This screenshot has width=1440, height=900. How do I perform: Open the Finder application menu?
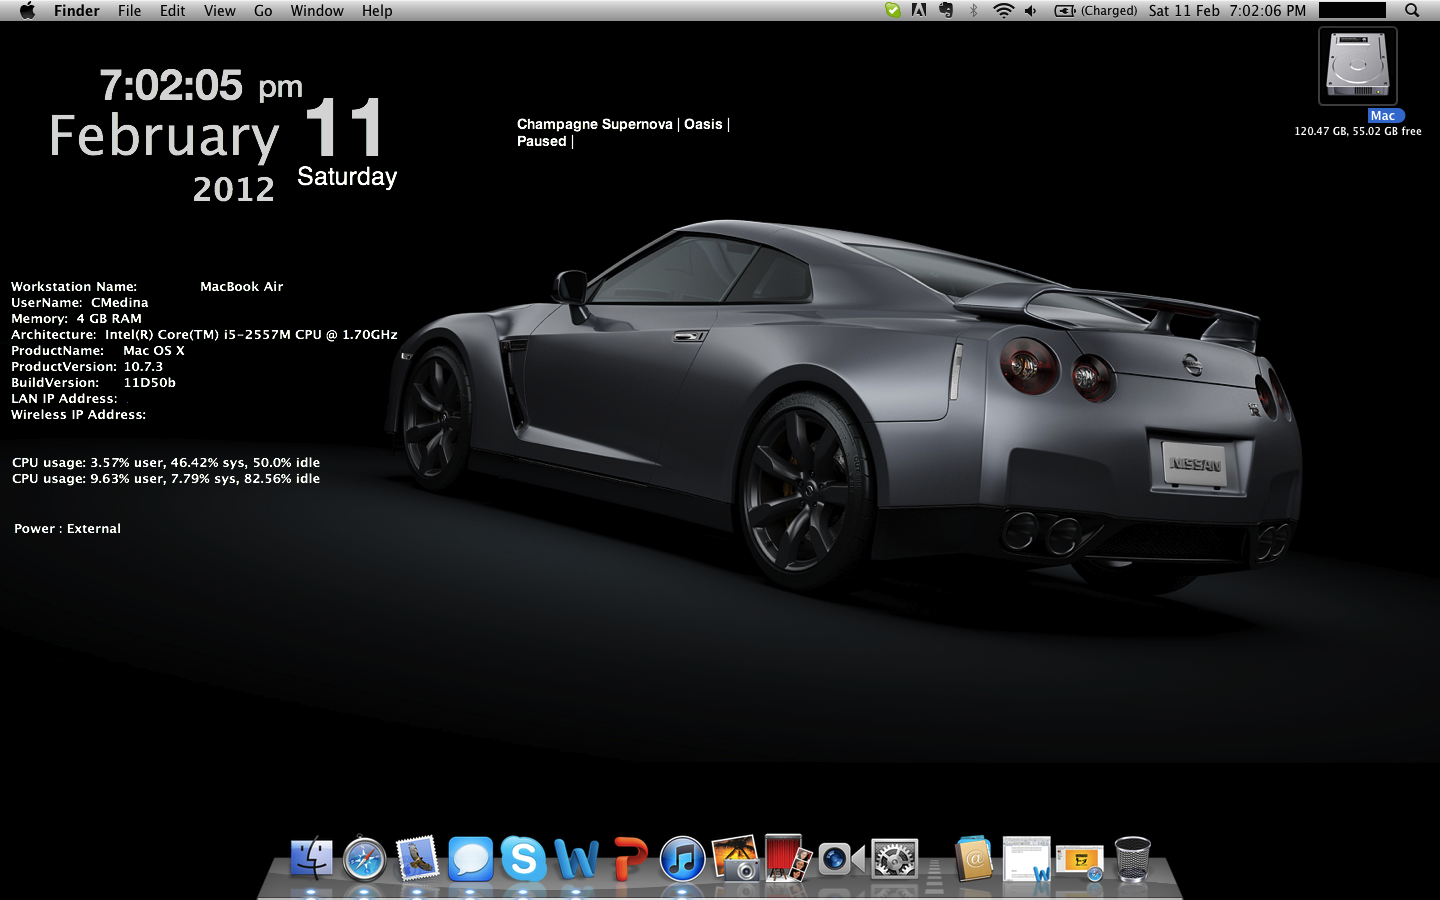77,11
